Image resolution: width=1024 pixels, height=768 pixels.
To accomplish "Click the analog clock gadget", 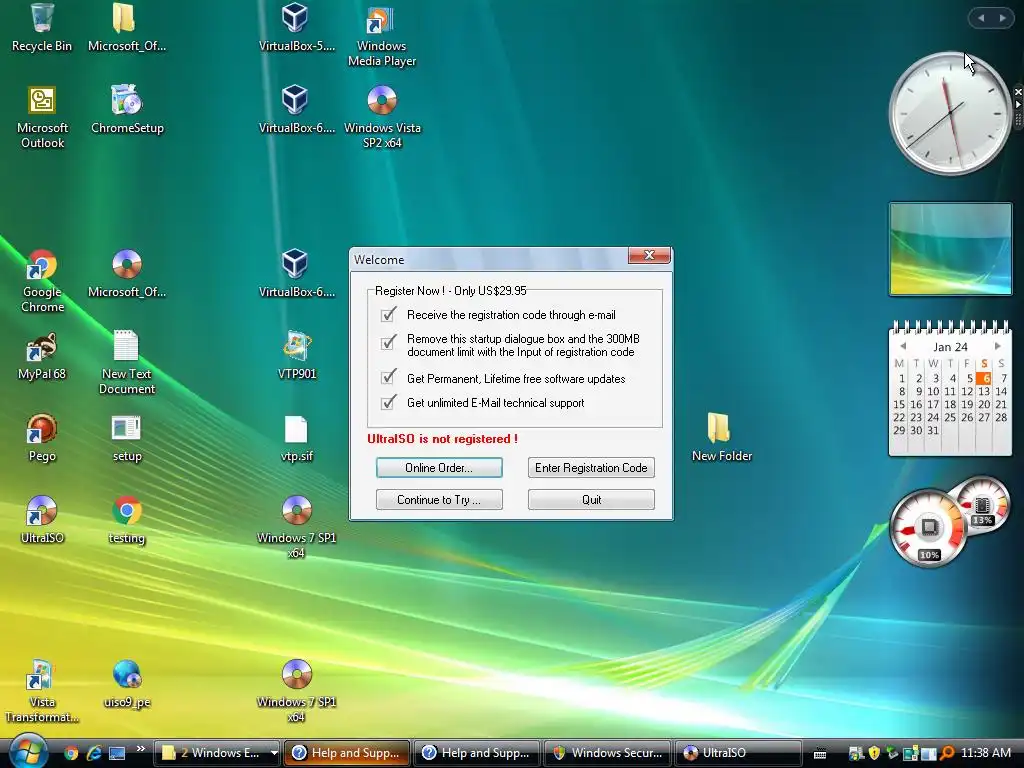I will (950, 113).
